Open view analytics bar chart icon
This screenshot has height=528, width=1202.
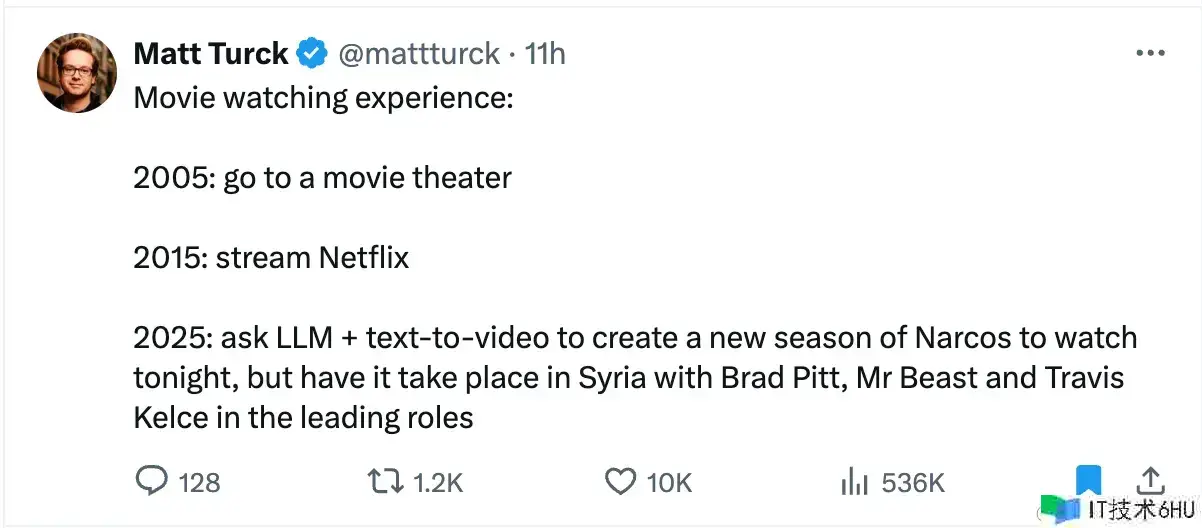point(853,482)
